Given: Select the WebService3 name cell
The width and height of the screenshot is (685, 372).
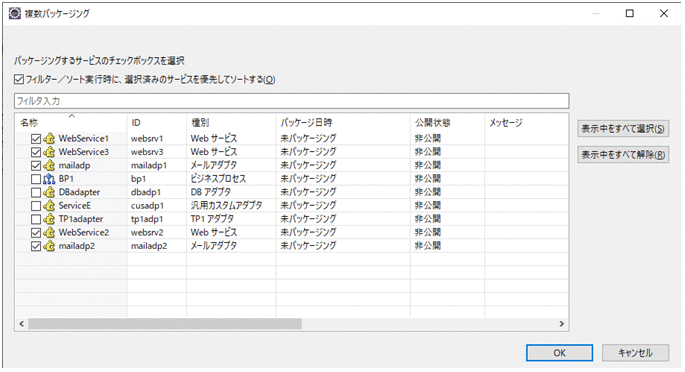Looking at the screenshot, I should tap(83, 152).
